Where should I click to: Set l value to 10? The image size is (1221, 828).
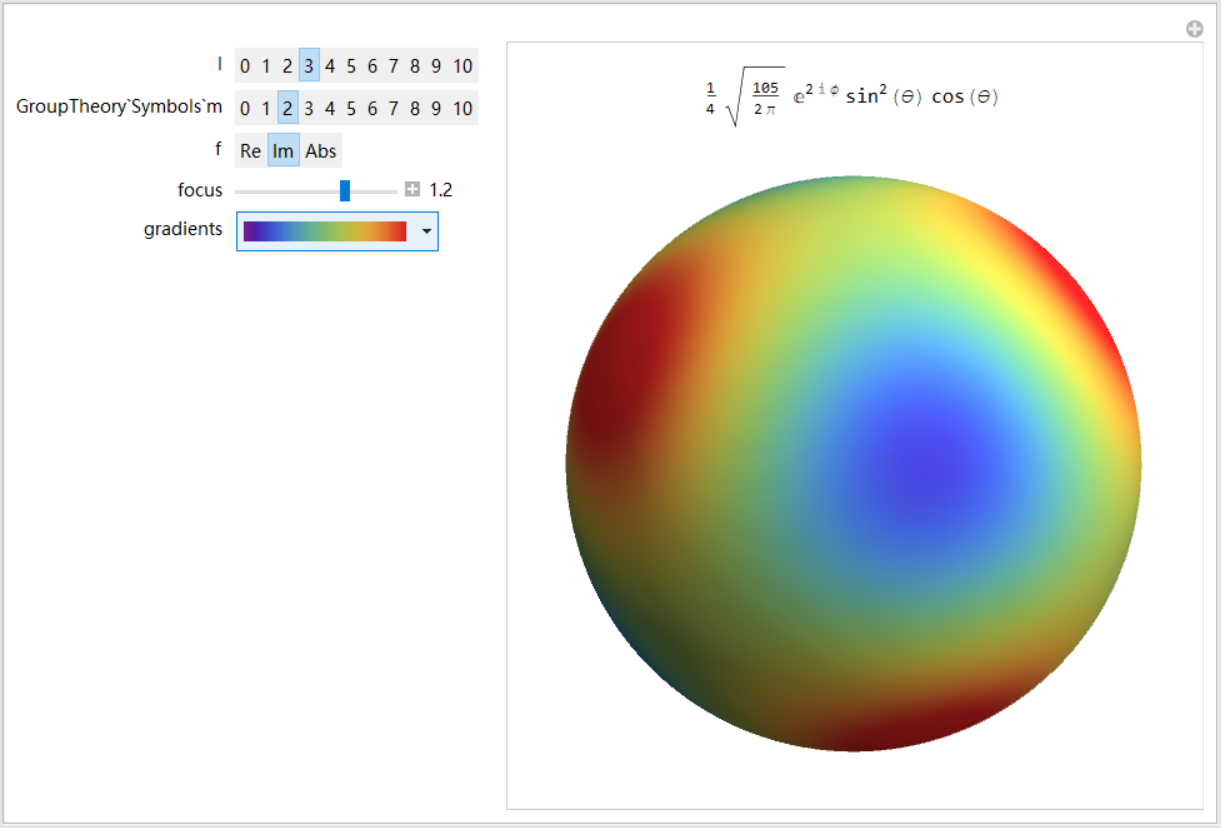462,67
